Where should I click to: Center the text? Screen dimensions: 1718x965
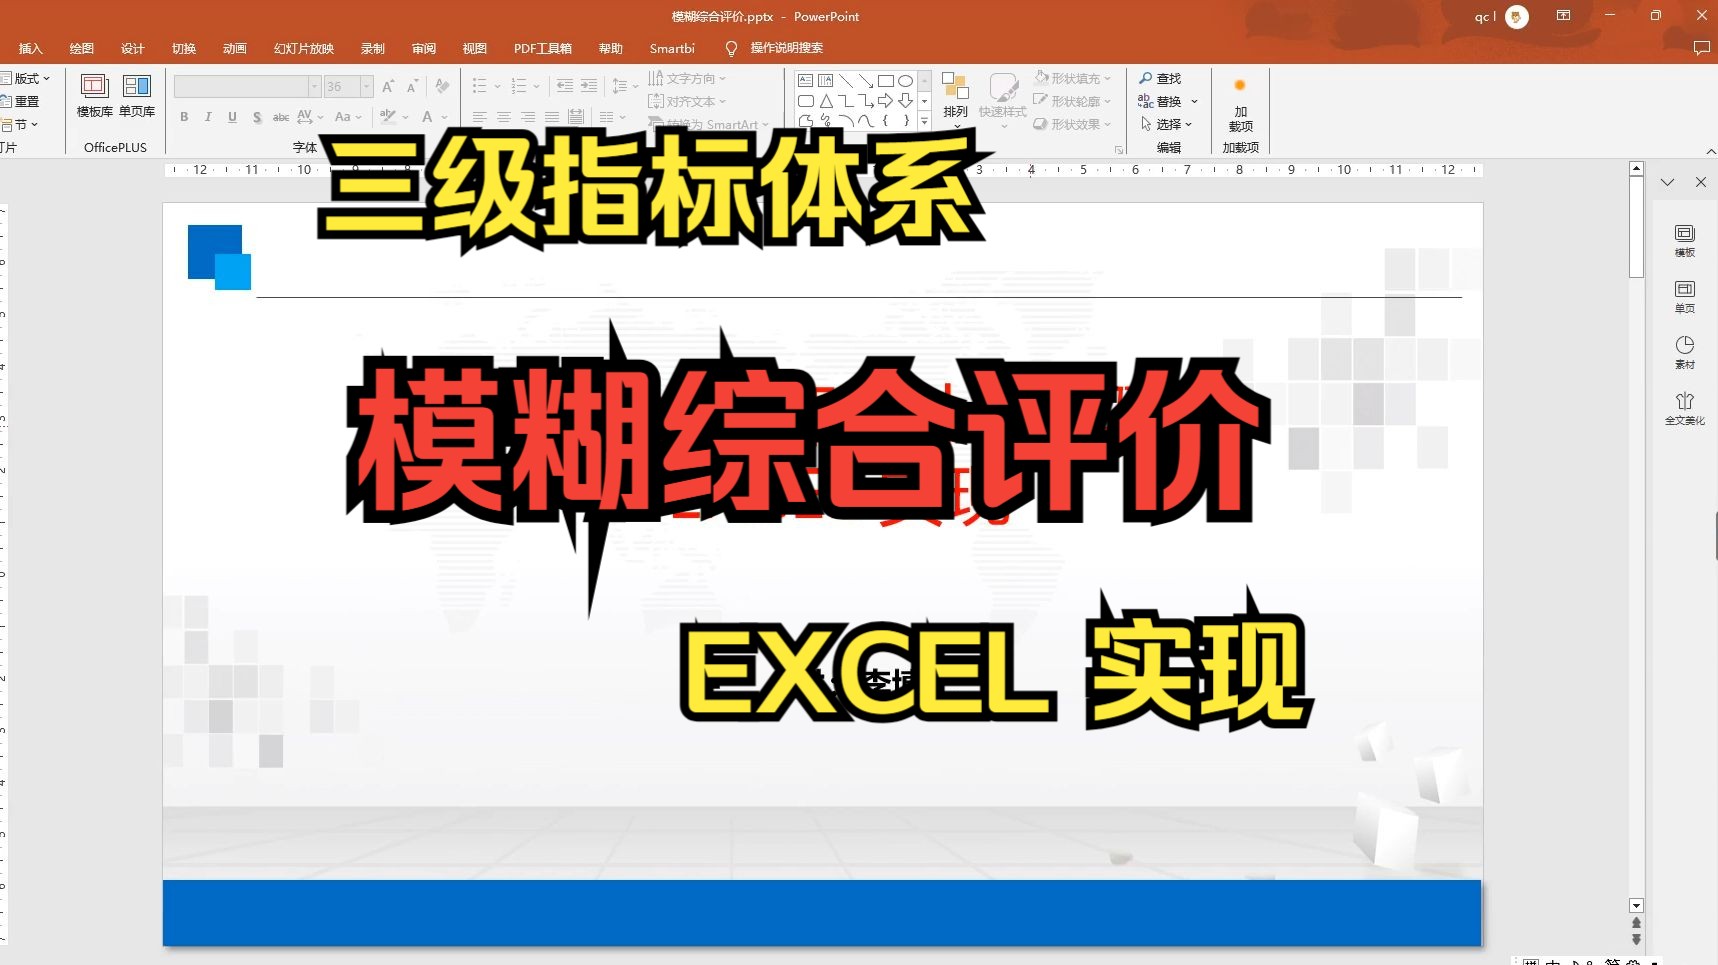click(x=504, y=117)
